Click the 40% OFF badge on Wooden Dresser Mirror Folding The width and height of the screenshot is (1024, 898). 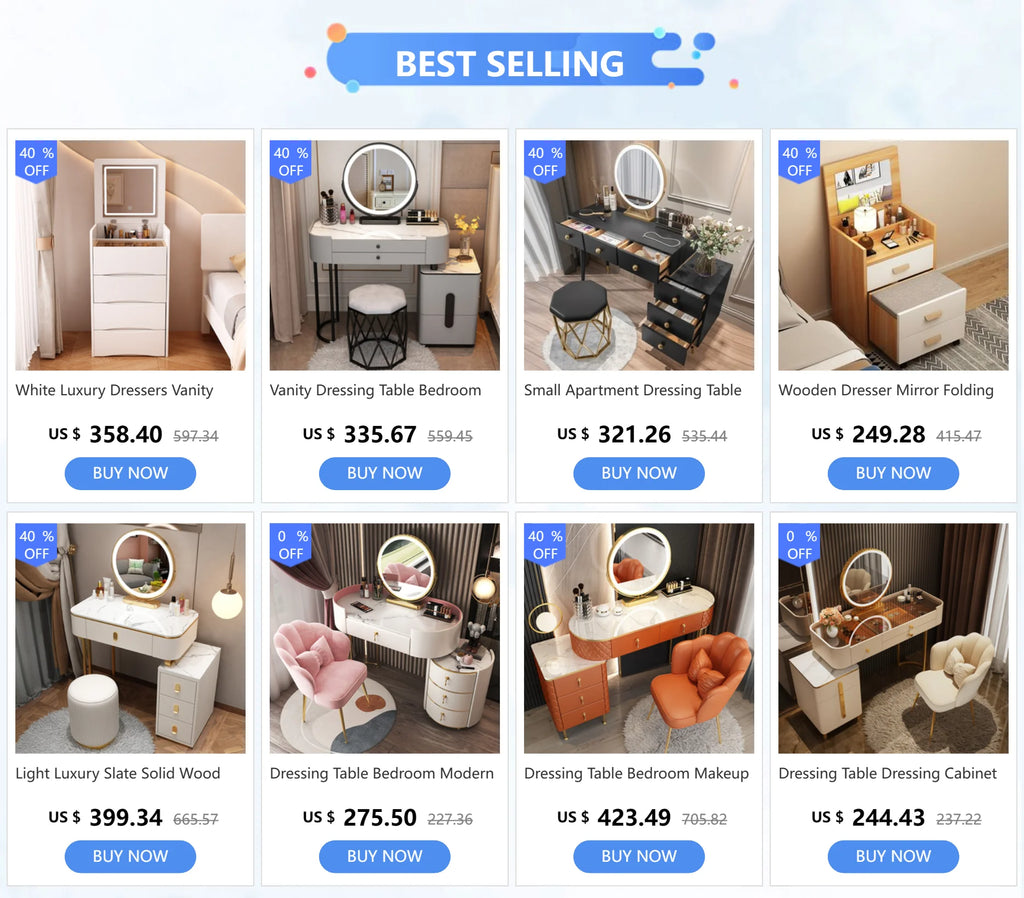pyautogui.click(x=799, y=161)
